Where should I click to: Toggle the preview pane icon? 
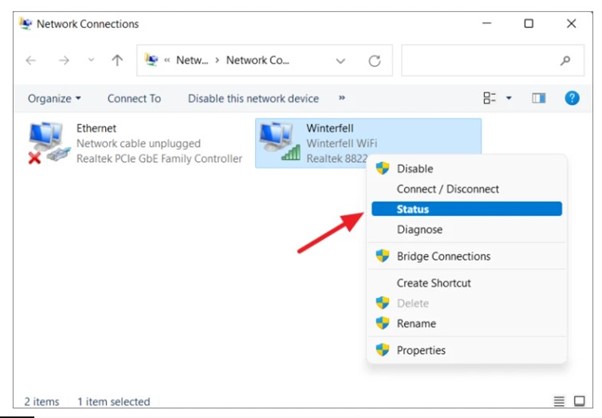point(540,98)
